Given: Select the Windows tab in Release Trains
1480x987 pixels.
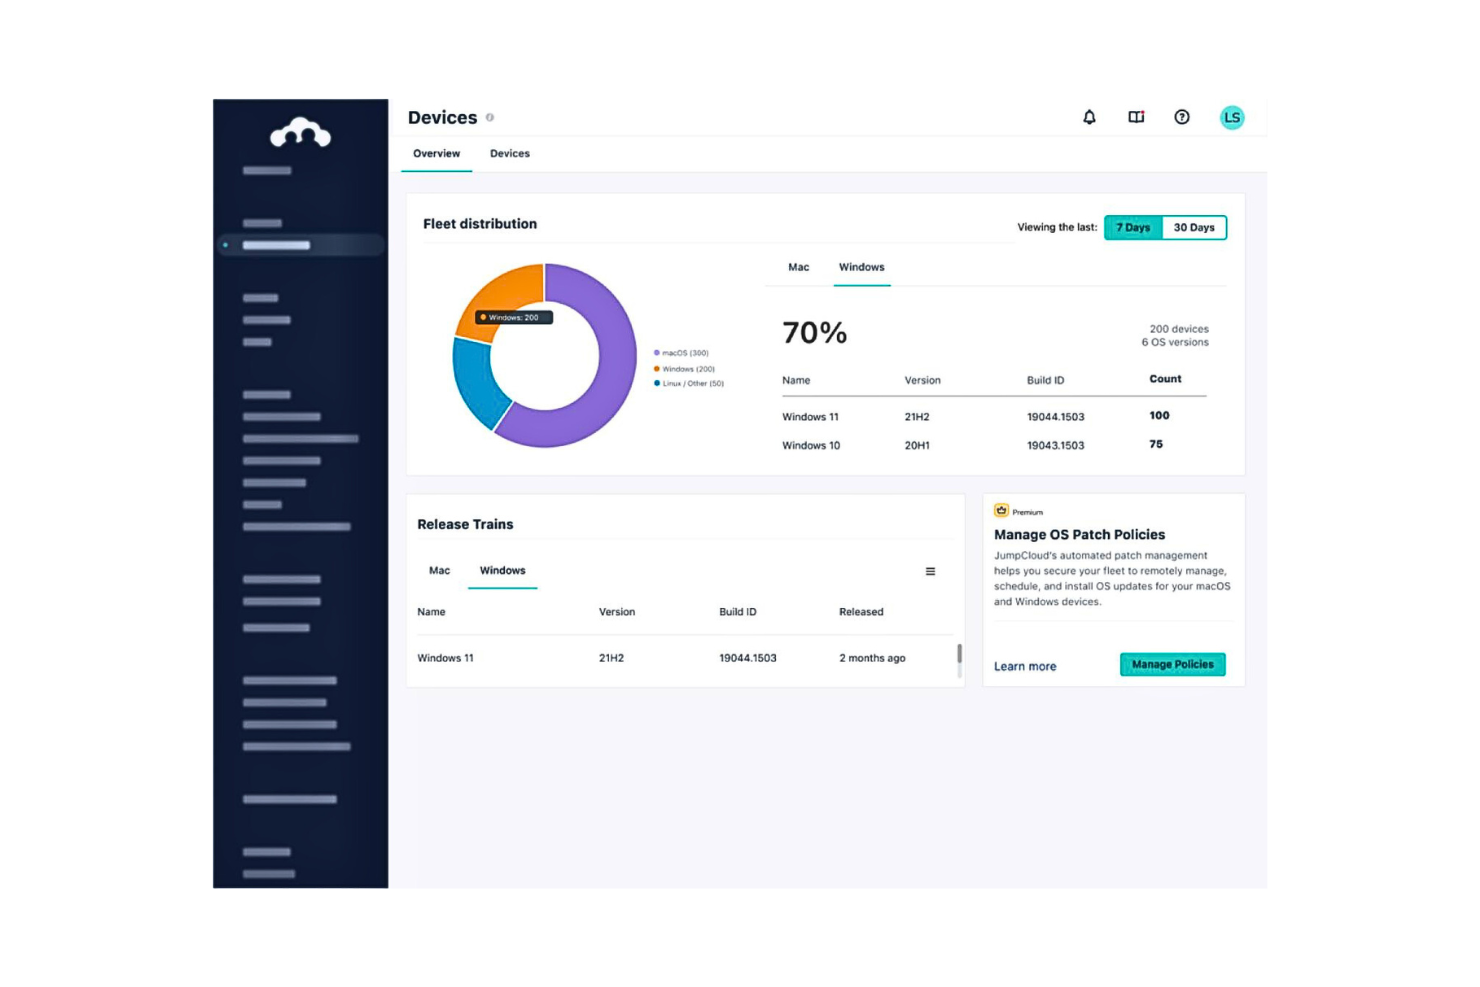Looking at the screenshot, I should 503,571.
